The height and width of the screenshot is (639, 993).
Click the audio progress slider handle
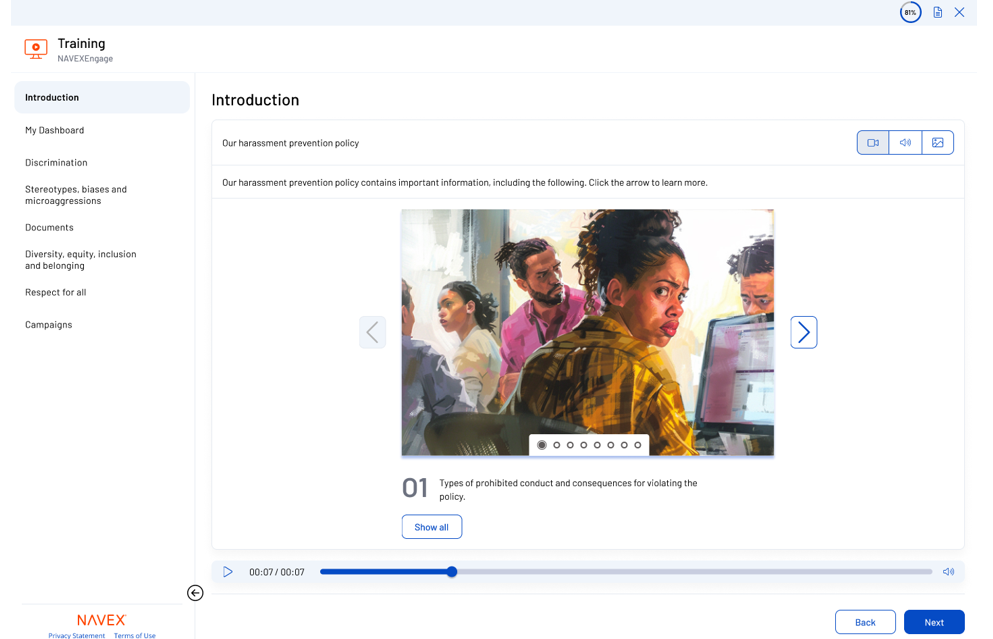[x=452, y=572]
